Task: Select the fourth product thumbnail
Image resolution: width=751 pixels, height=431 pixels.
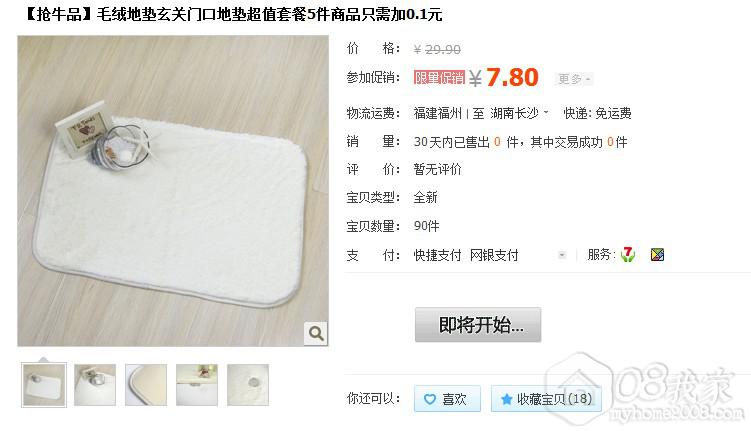Action: click(x=197, y=385)
